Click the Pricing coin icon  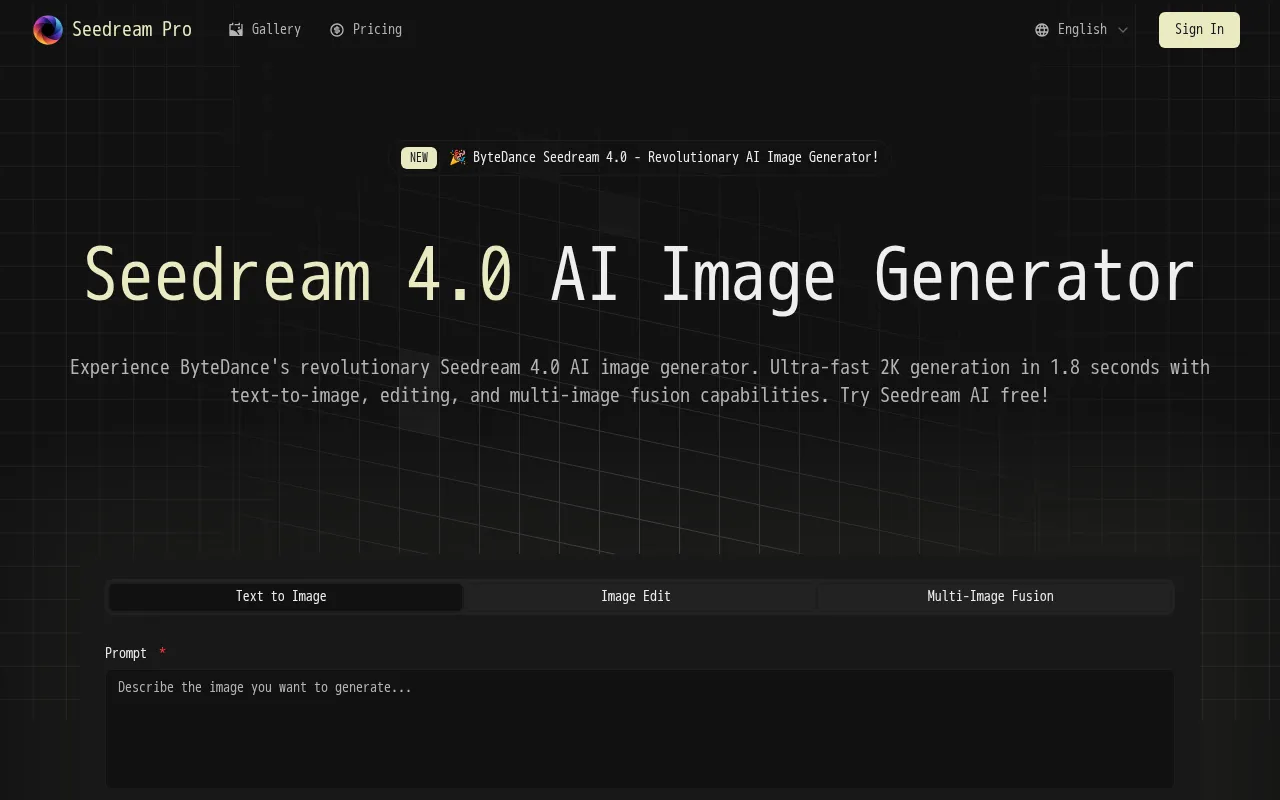(337, 30)
